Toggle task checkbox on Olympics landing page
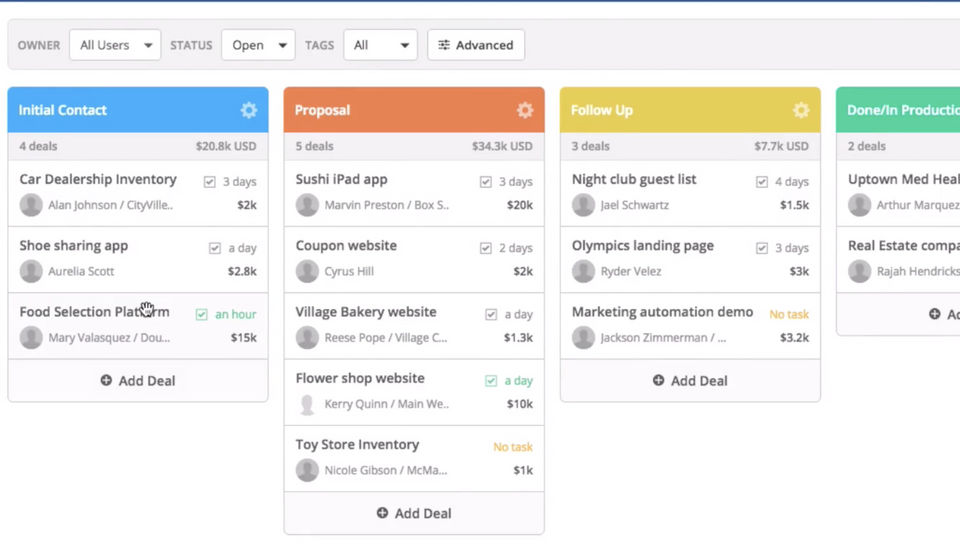960x556 pixels. click(x=762, y=248)
